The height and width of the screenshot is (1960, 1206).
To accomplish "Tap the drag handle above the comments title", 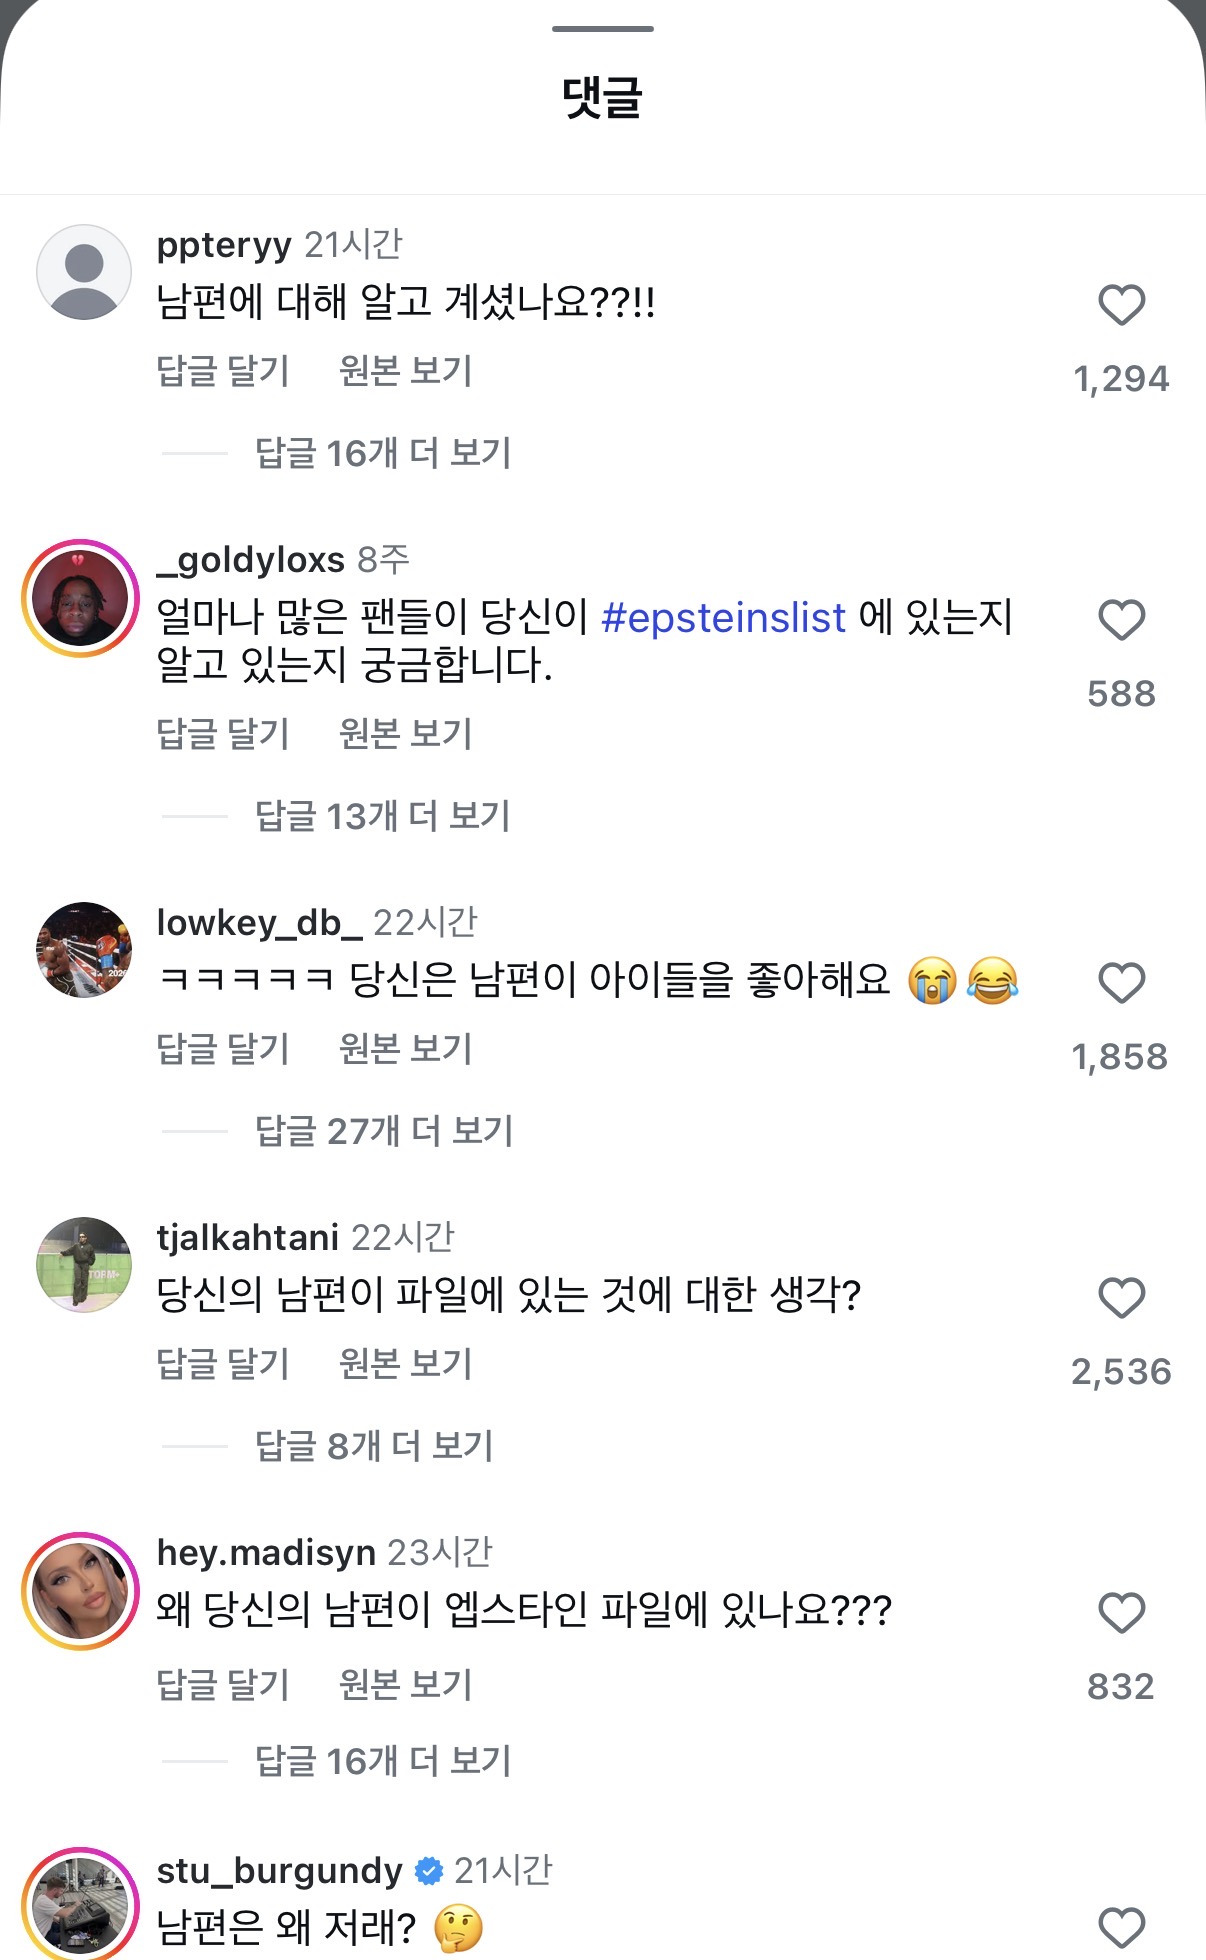I will click(603, 29).
